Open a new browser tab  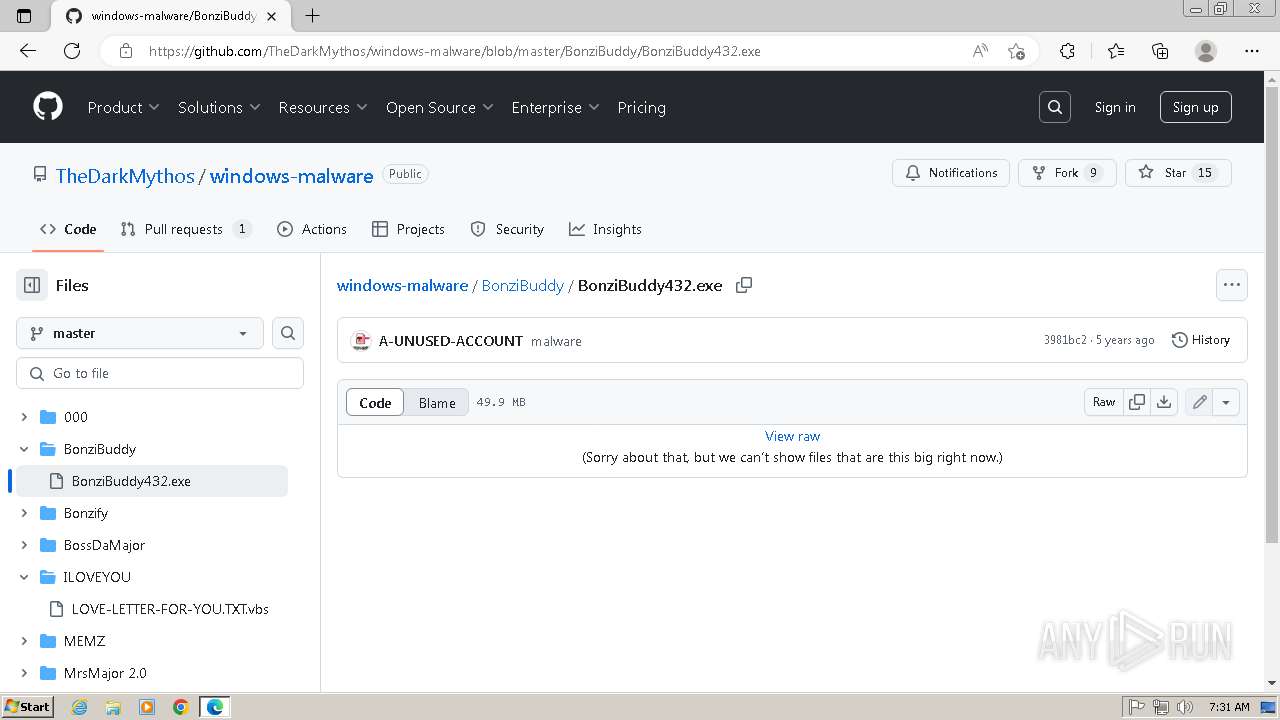[x=313, y=16]
